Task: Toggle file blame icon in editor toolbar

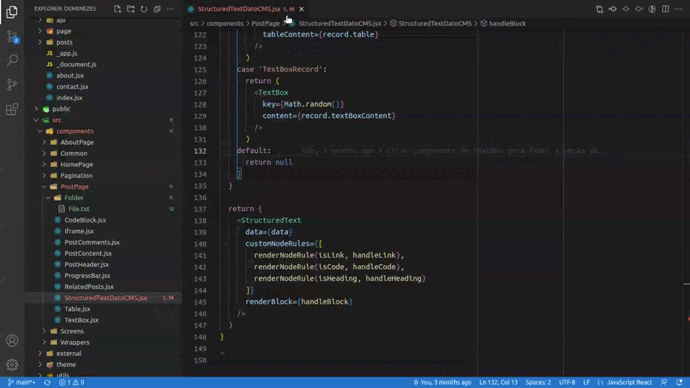Action: point(652,9)
